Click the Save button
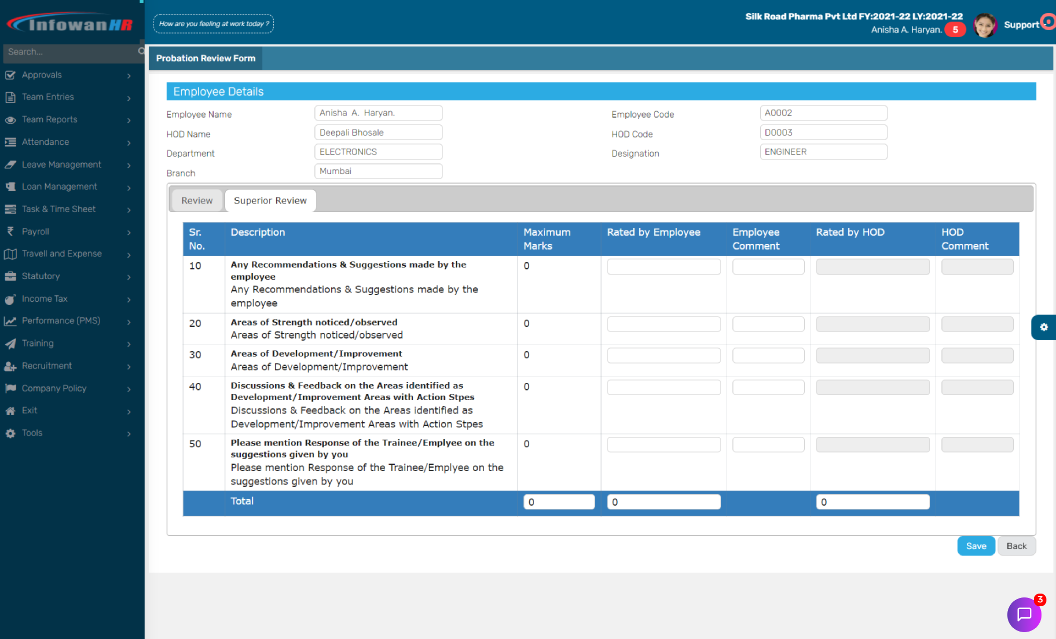The height and width of the screenshot is (639, 1056). (x=976, y=546)
